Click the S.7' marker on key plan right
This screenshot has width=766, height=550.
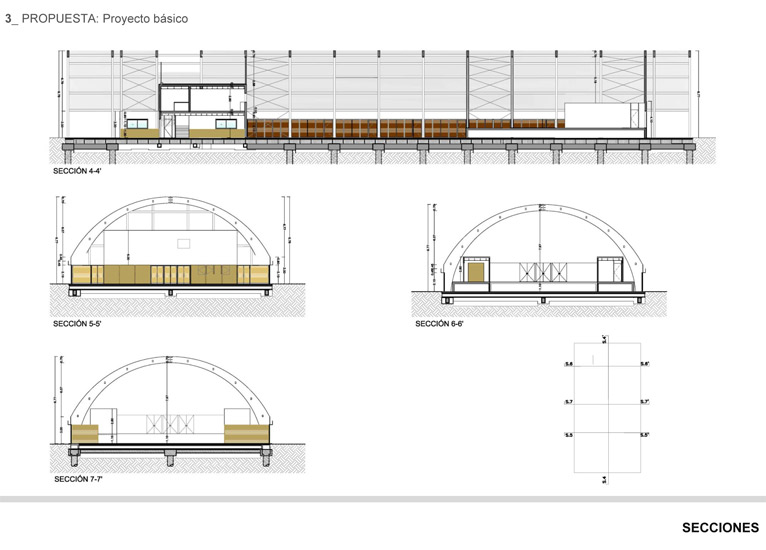coord(645,401)
